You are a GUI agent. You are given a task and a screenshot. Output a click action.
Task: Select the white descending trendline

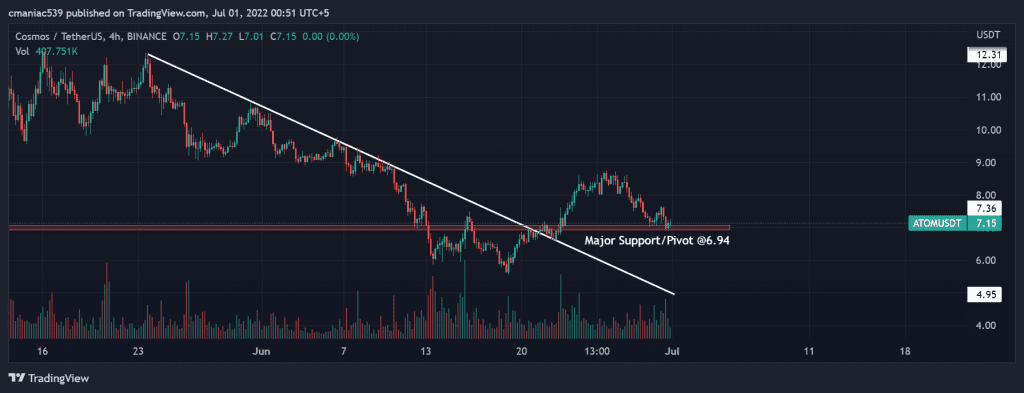coord(410,174)
